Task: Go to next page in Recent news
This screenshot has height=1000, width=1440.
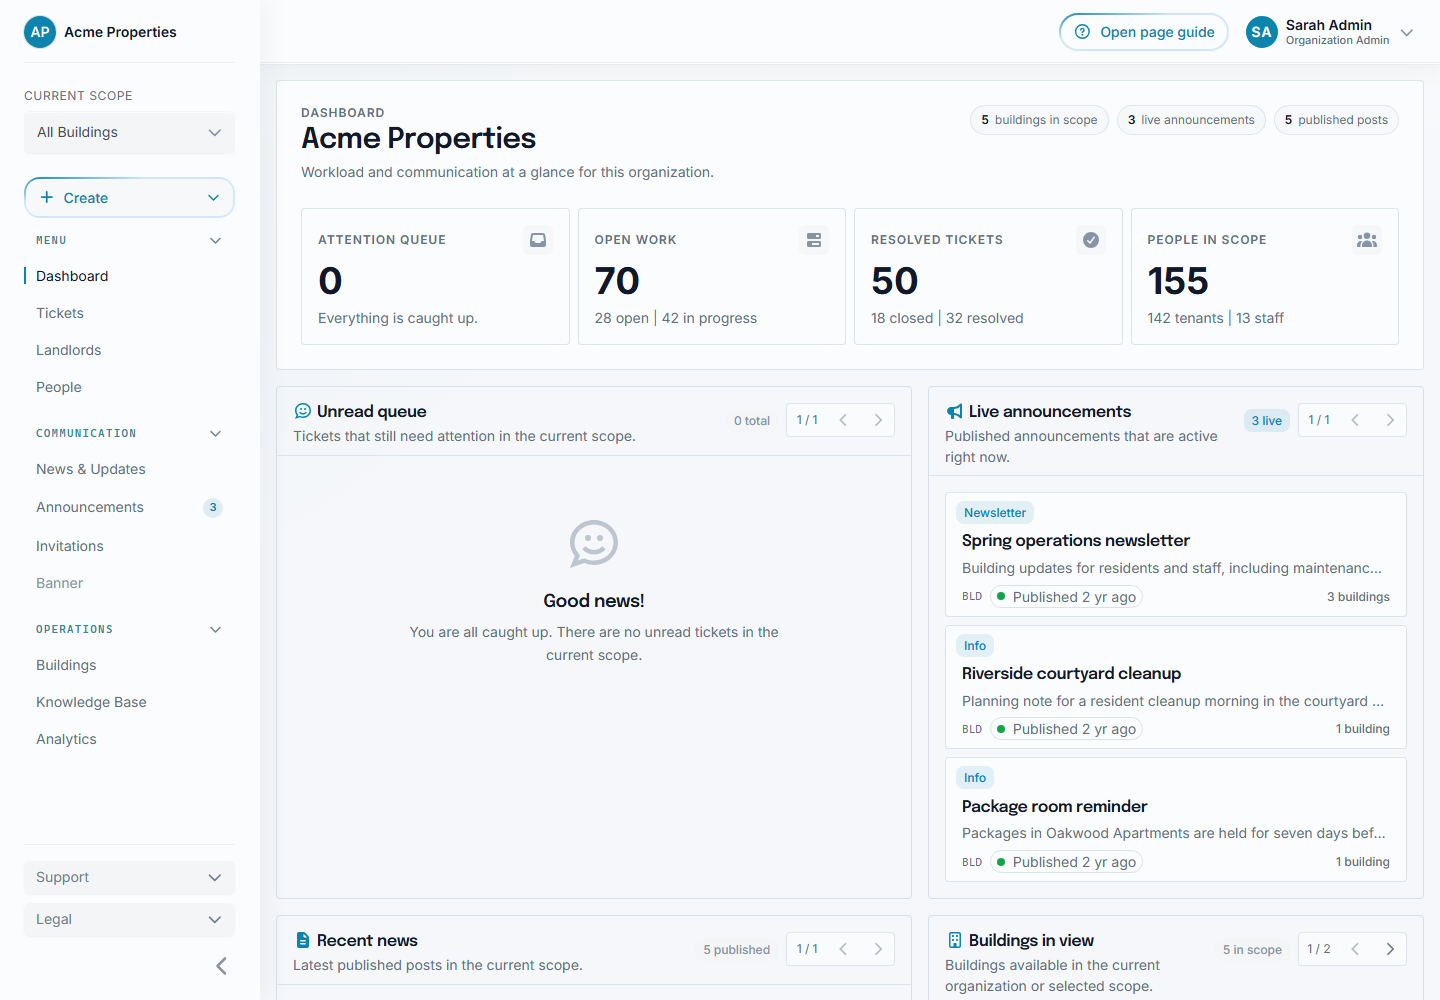Action: click(878, 949)
